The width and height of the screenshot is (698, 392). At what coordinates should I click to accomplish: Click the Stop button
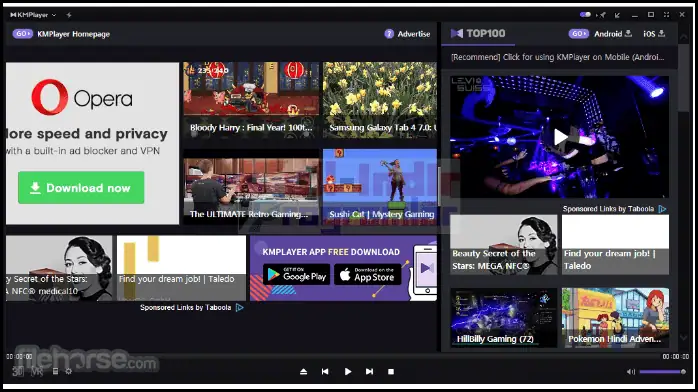click(391, 372)
